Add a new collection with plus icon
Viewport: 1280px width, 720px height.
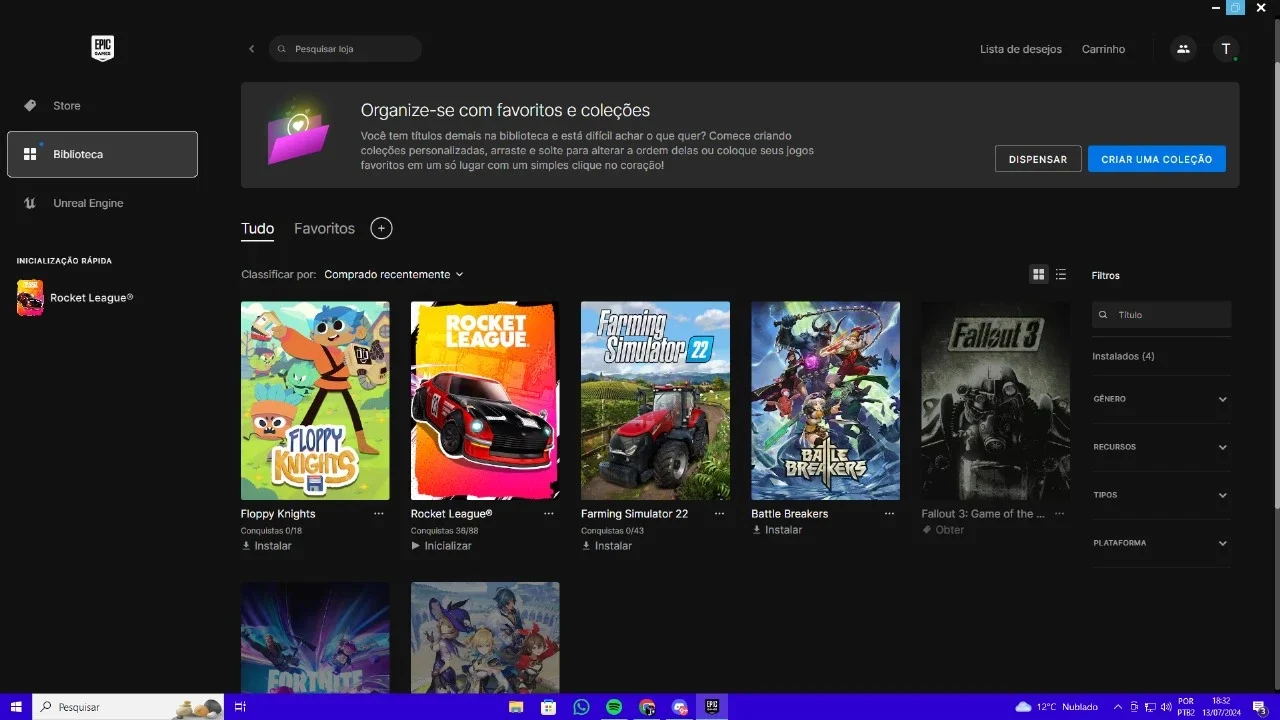click(381, 228)
